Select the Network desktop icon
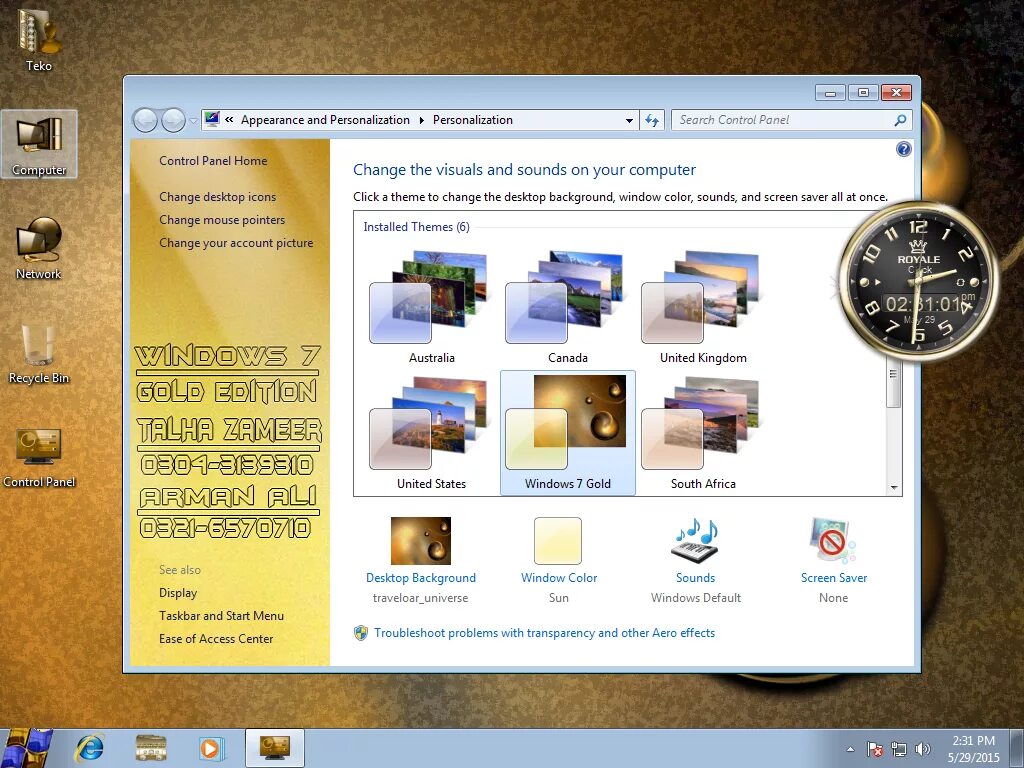The width and height of the screenshot is (1024, 768). (39, 249)
